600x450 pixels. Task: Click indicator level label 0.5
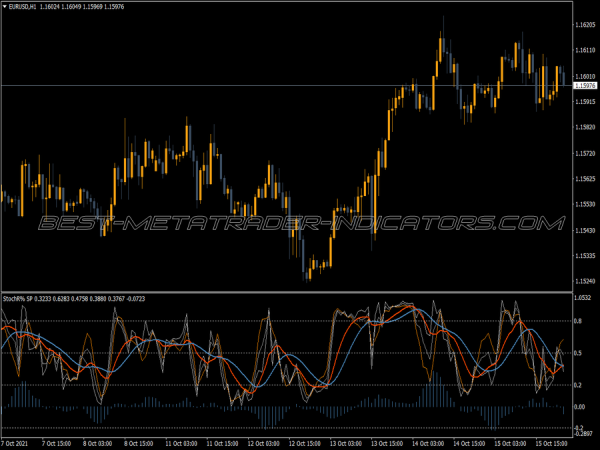point(578,353)
